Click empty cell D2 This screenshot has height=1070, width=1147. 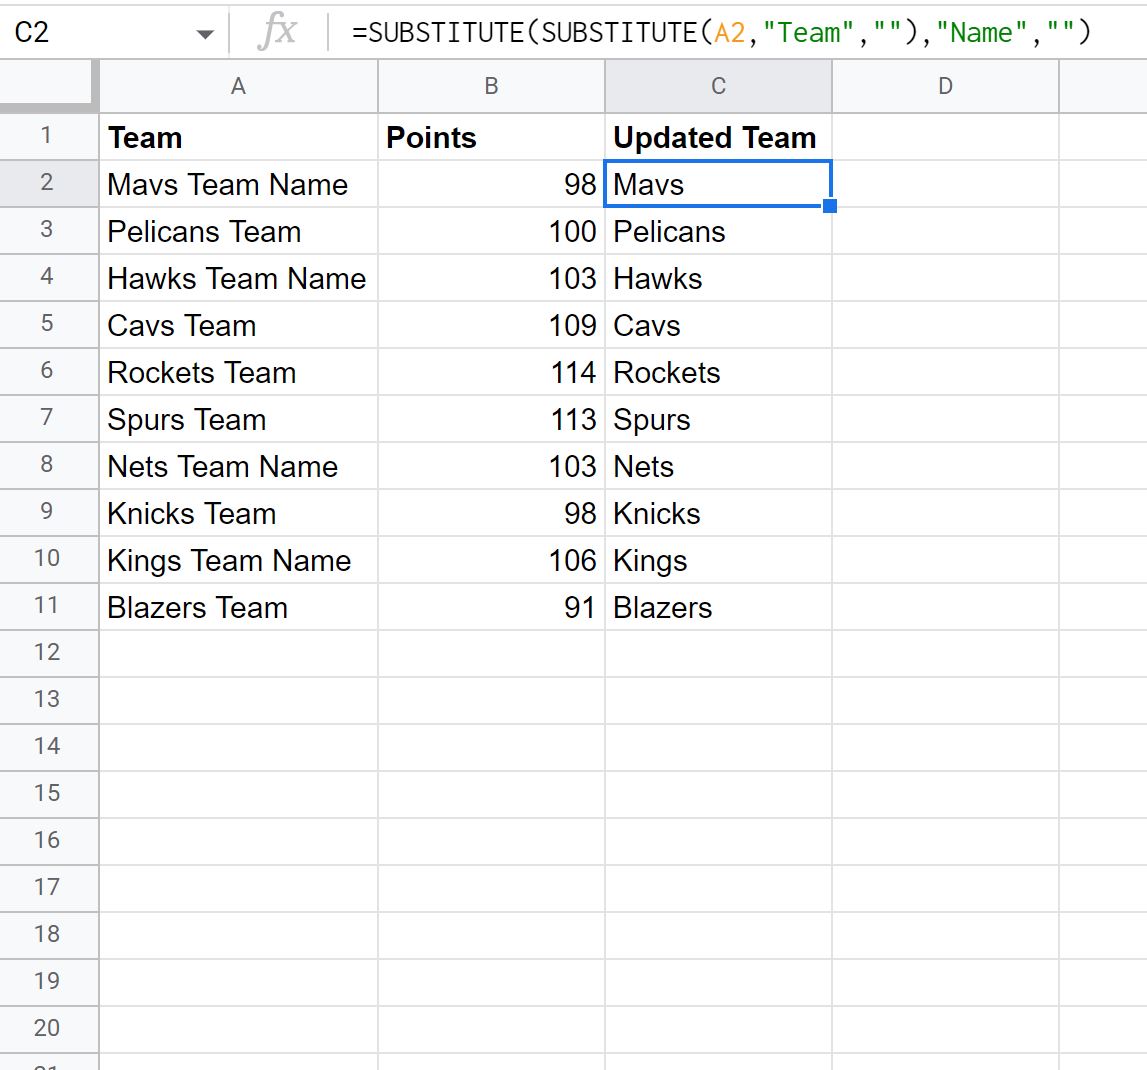(945, 184)
